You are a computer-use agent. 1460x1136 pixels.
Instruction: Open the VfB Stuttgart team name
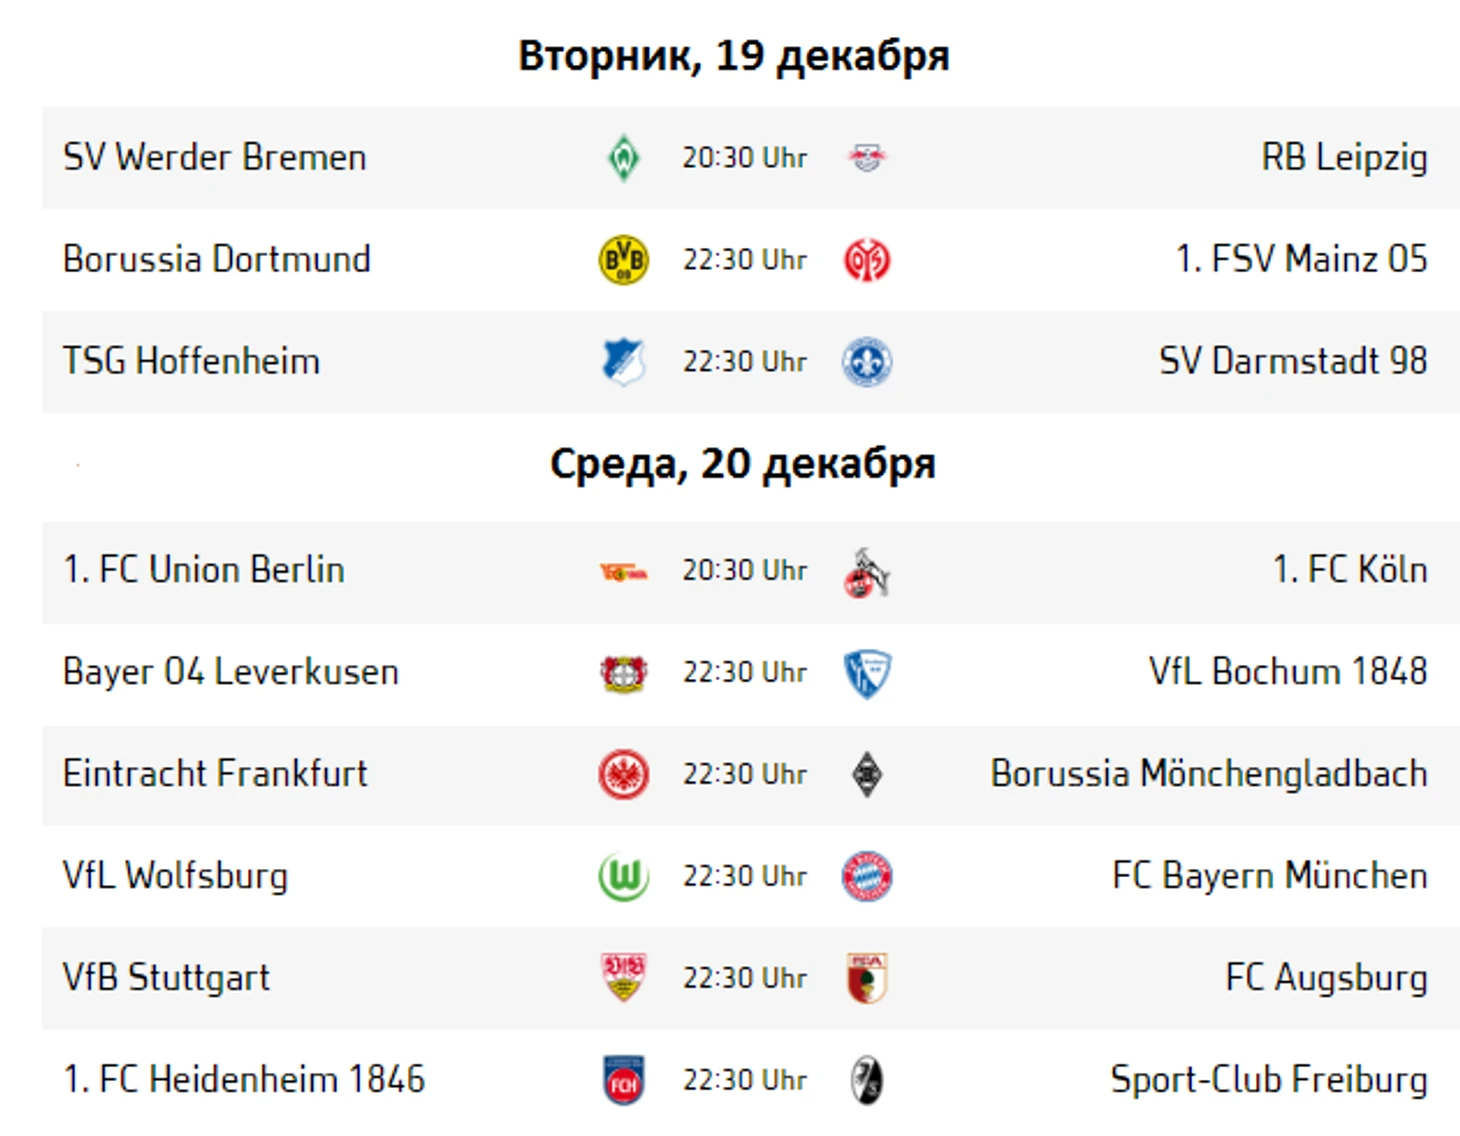[166, 978]
